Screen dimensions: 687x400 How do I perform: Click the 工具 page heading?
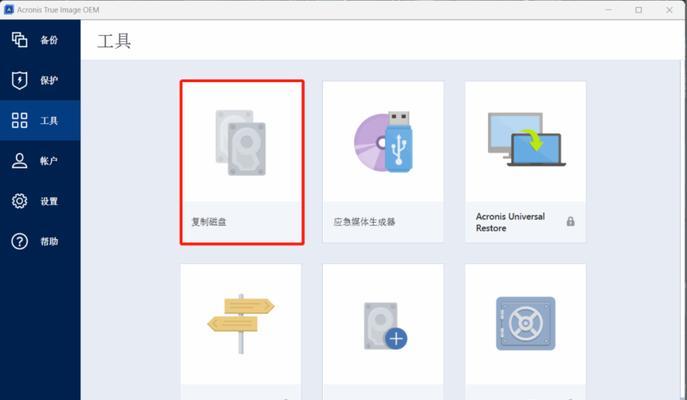[x=114, y=41]
